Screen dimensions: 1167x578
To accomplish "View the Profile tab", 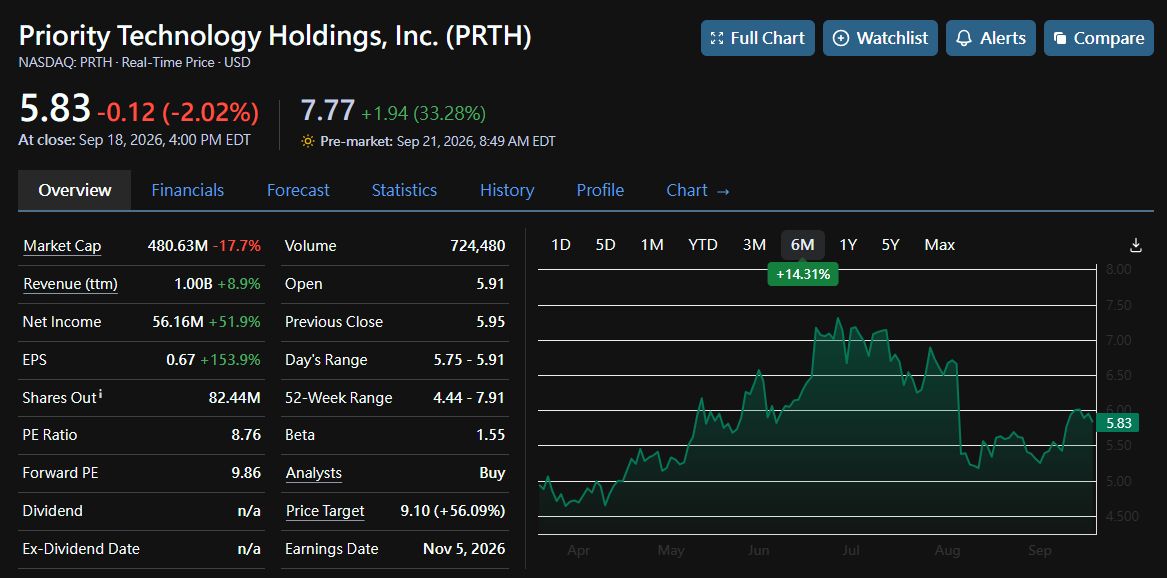I will (600, 190).
